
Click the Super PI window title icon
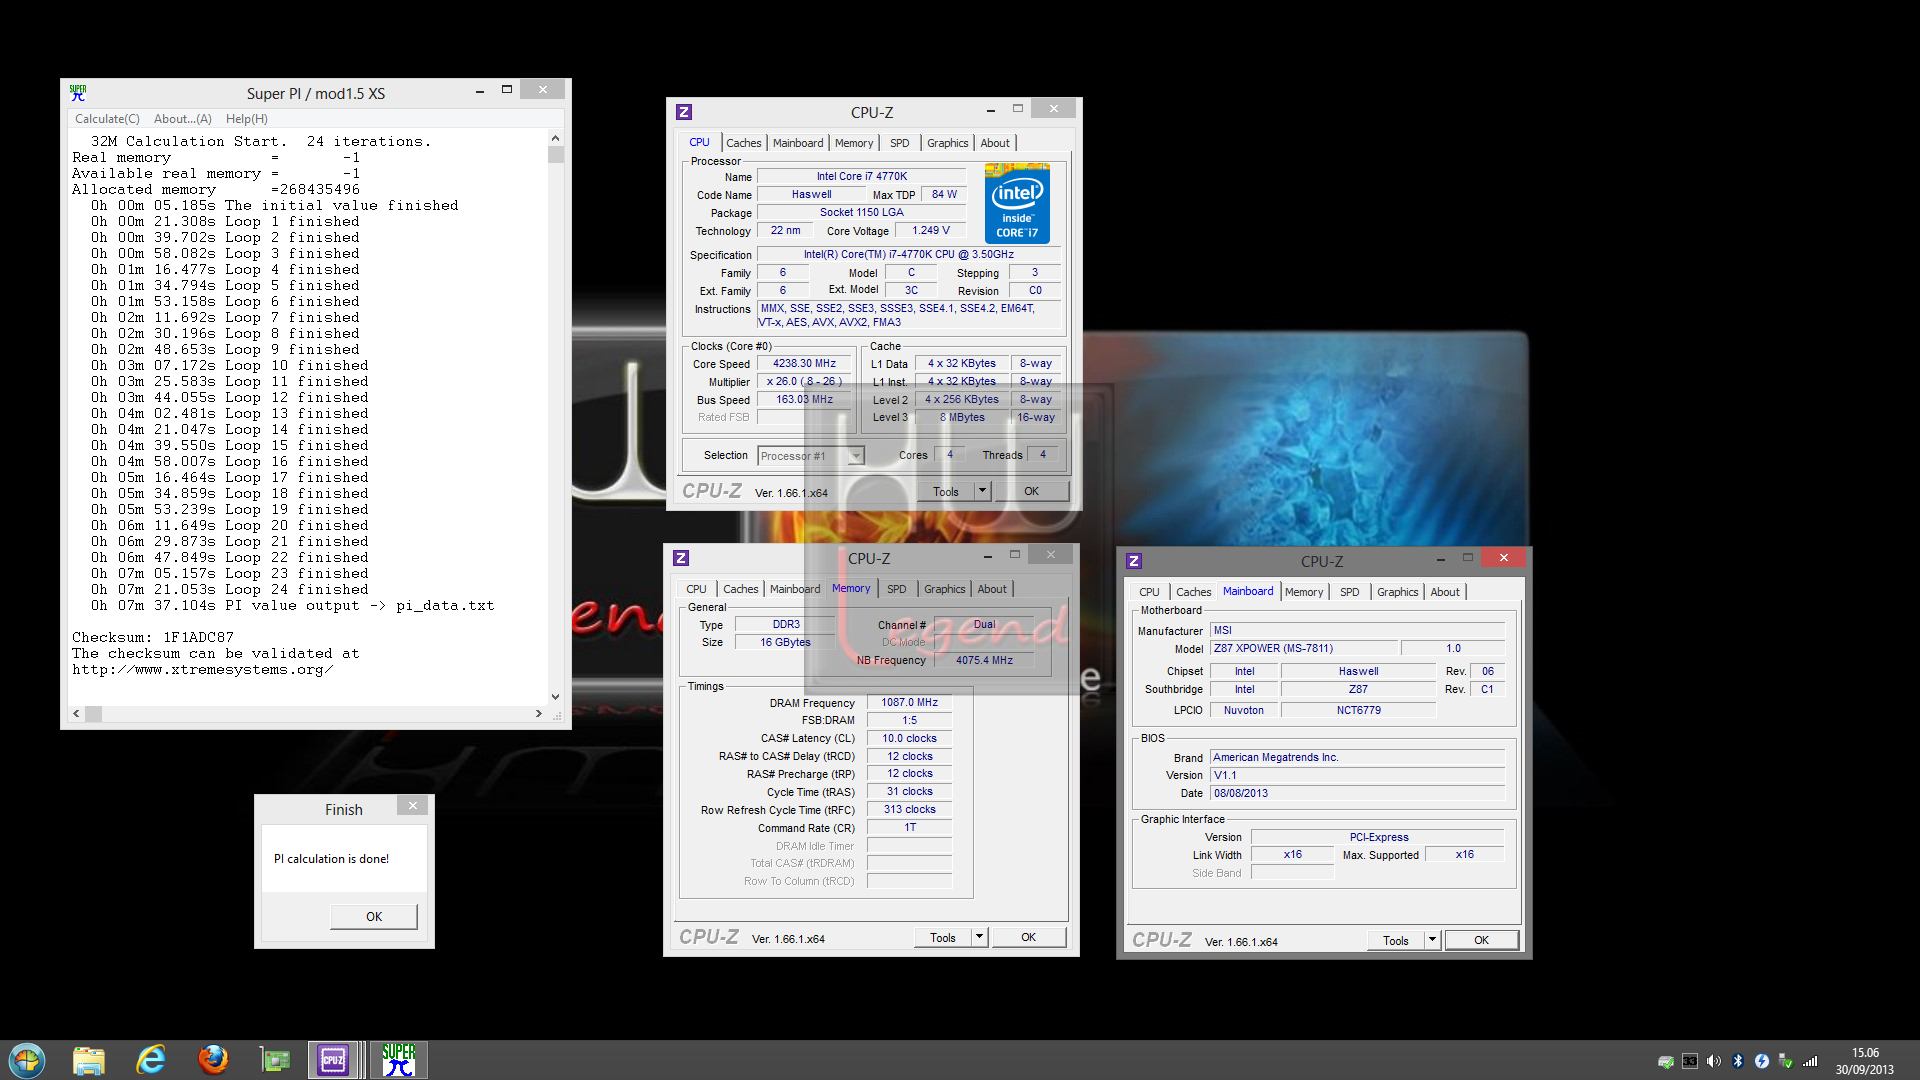(x=78, y=93)
